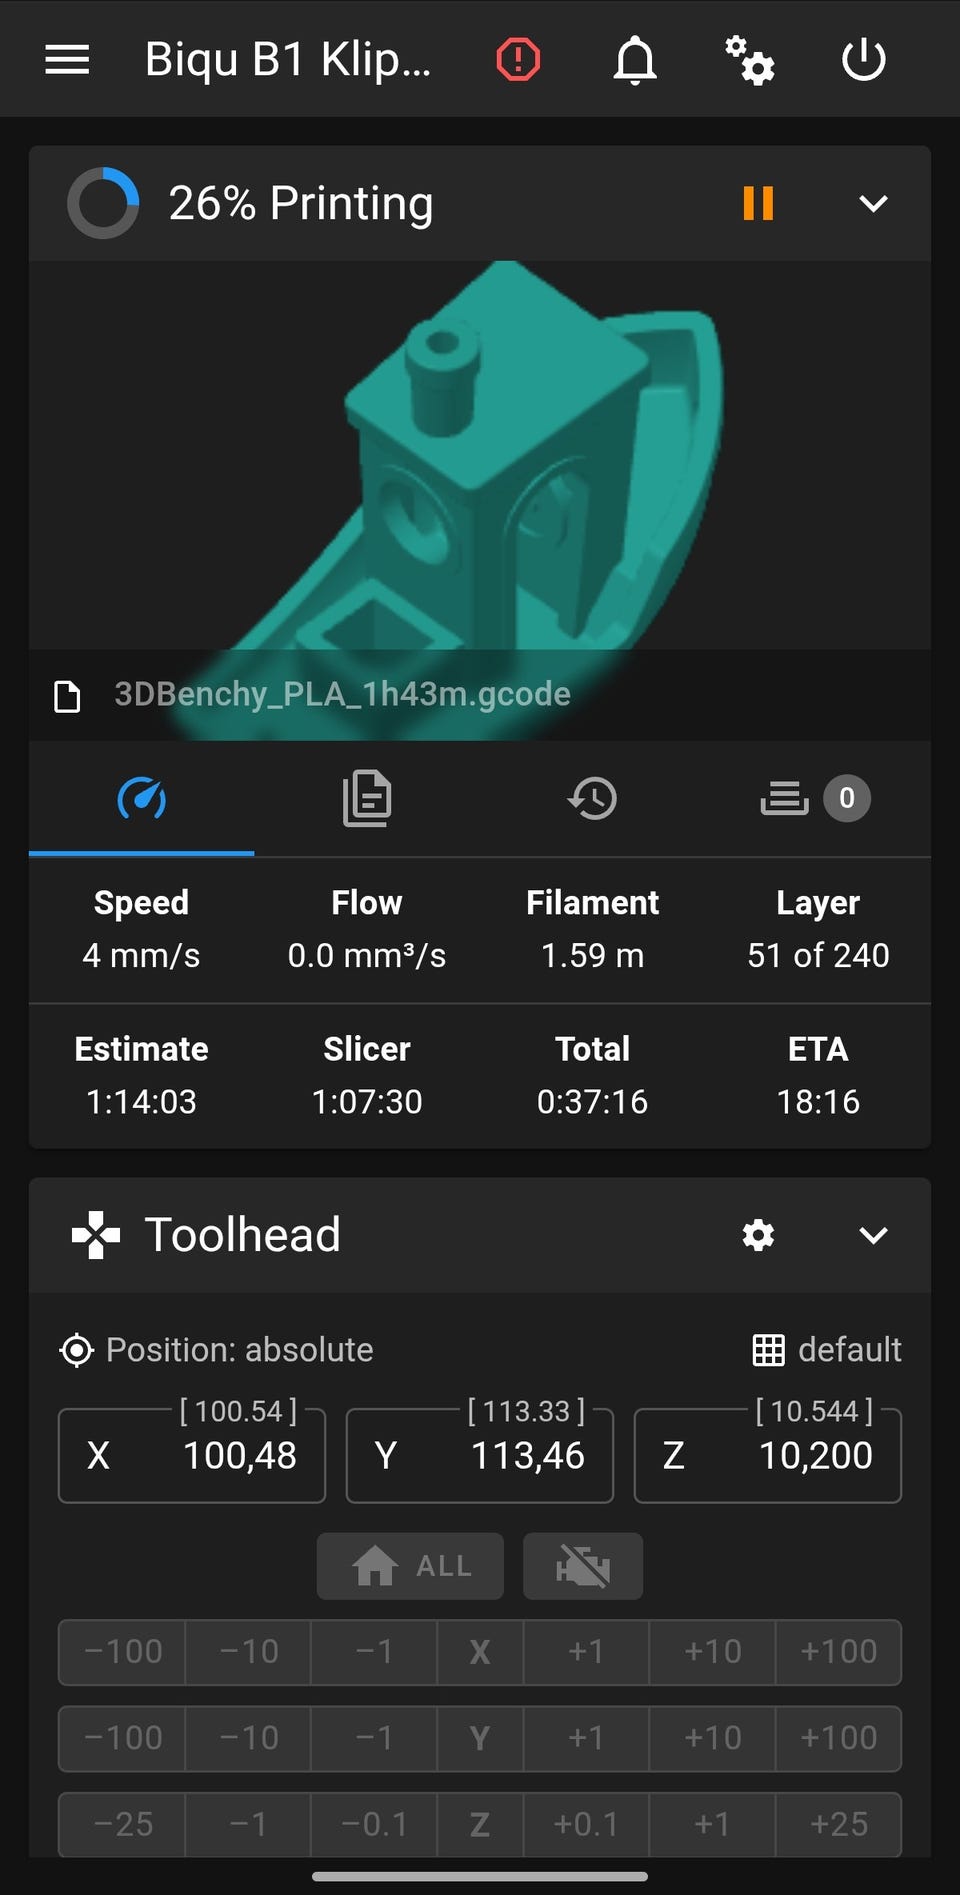This screenshot has height=1895, width=960.
Task: Collapse the Toolhead panel chevron
Action: pyautogui.click(x=873, y=1235)
